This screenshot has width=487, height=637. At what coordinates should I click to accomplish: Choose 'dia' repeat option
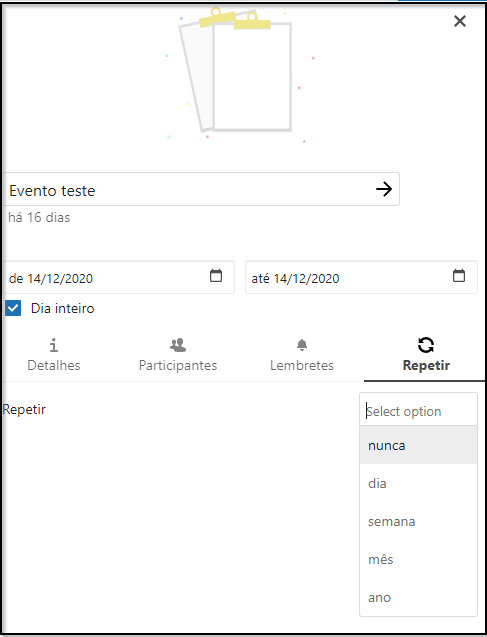tap(418, 483)
